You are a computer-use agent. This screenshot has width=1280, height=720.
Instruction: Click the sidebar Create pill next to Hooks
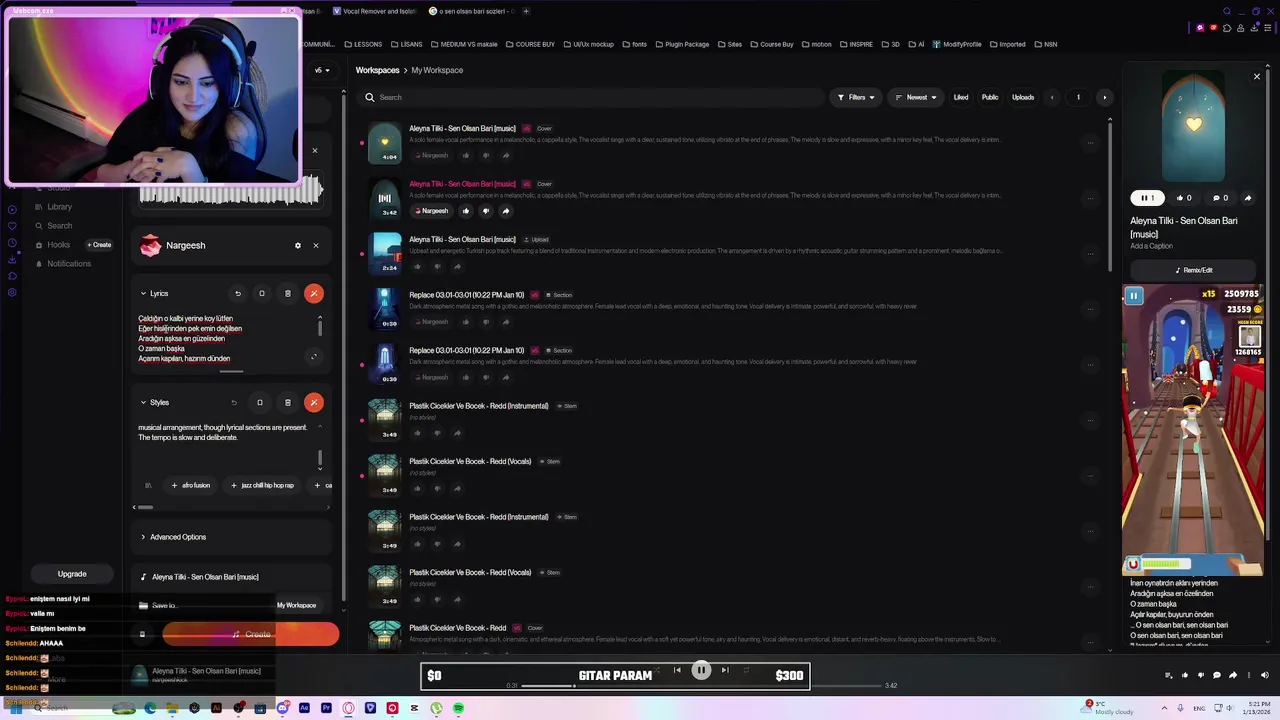[99, 245]
